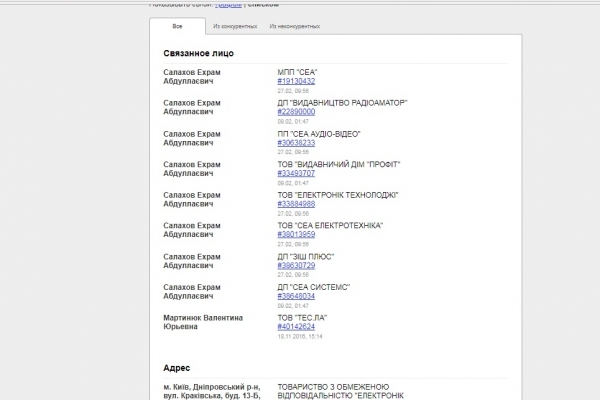Click the name Мартинюк Валентина Юрьевна
Image resolution: width=600 pixels, height=400 pixels.
point(202,321)
